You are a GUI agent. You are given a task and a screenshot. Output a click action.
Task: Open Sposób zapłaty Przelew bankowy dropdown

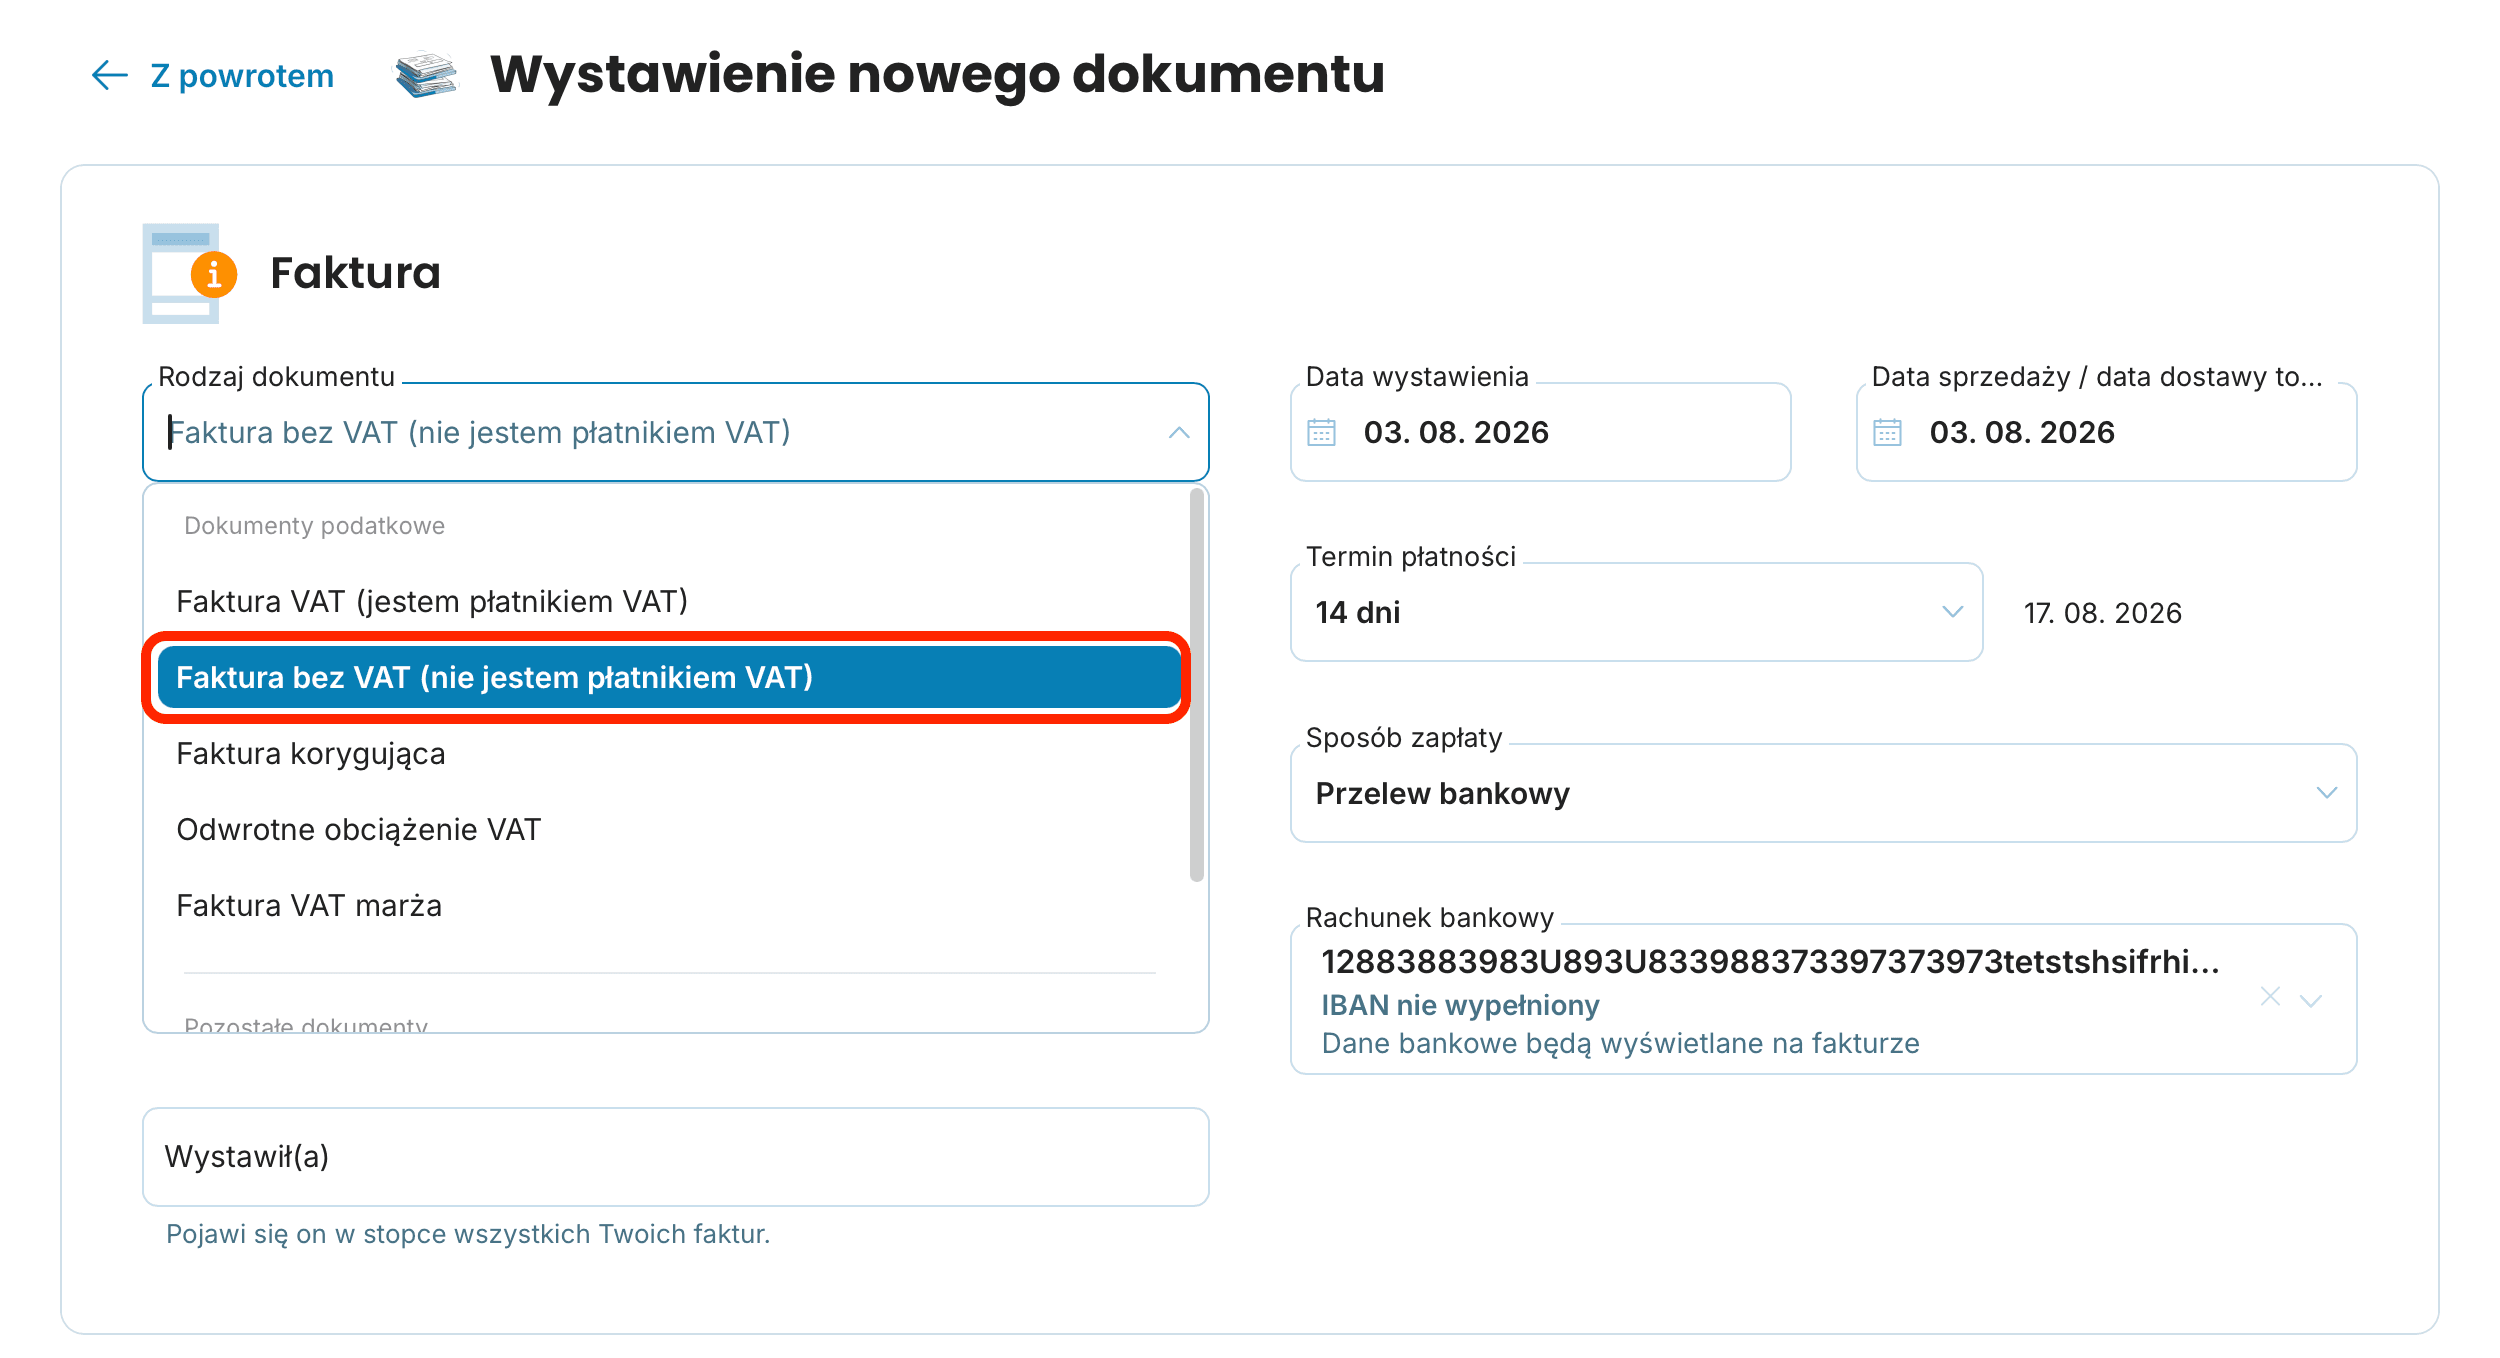click(1823, 793)
